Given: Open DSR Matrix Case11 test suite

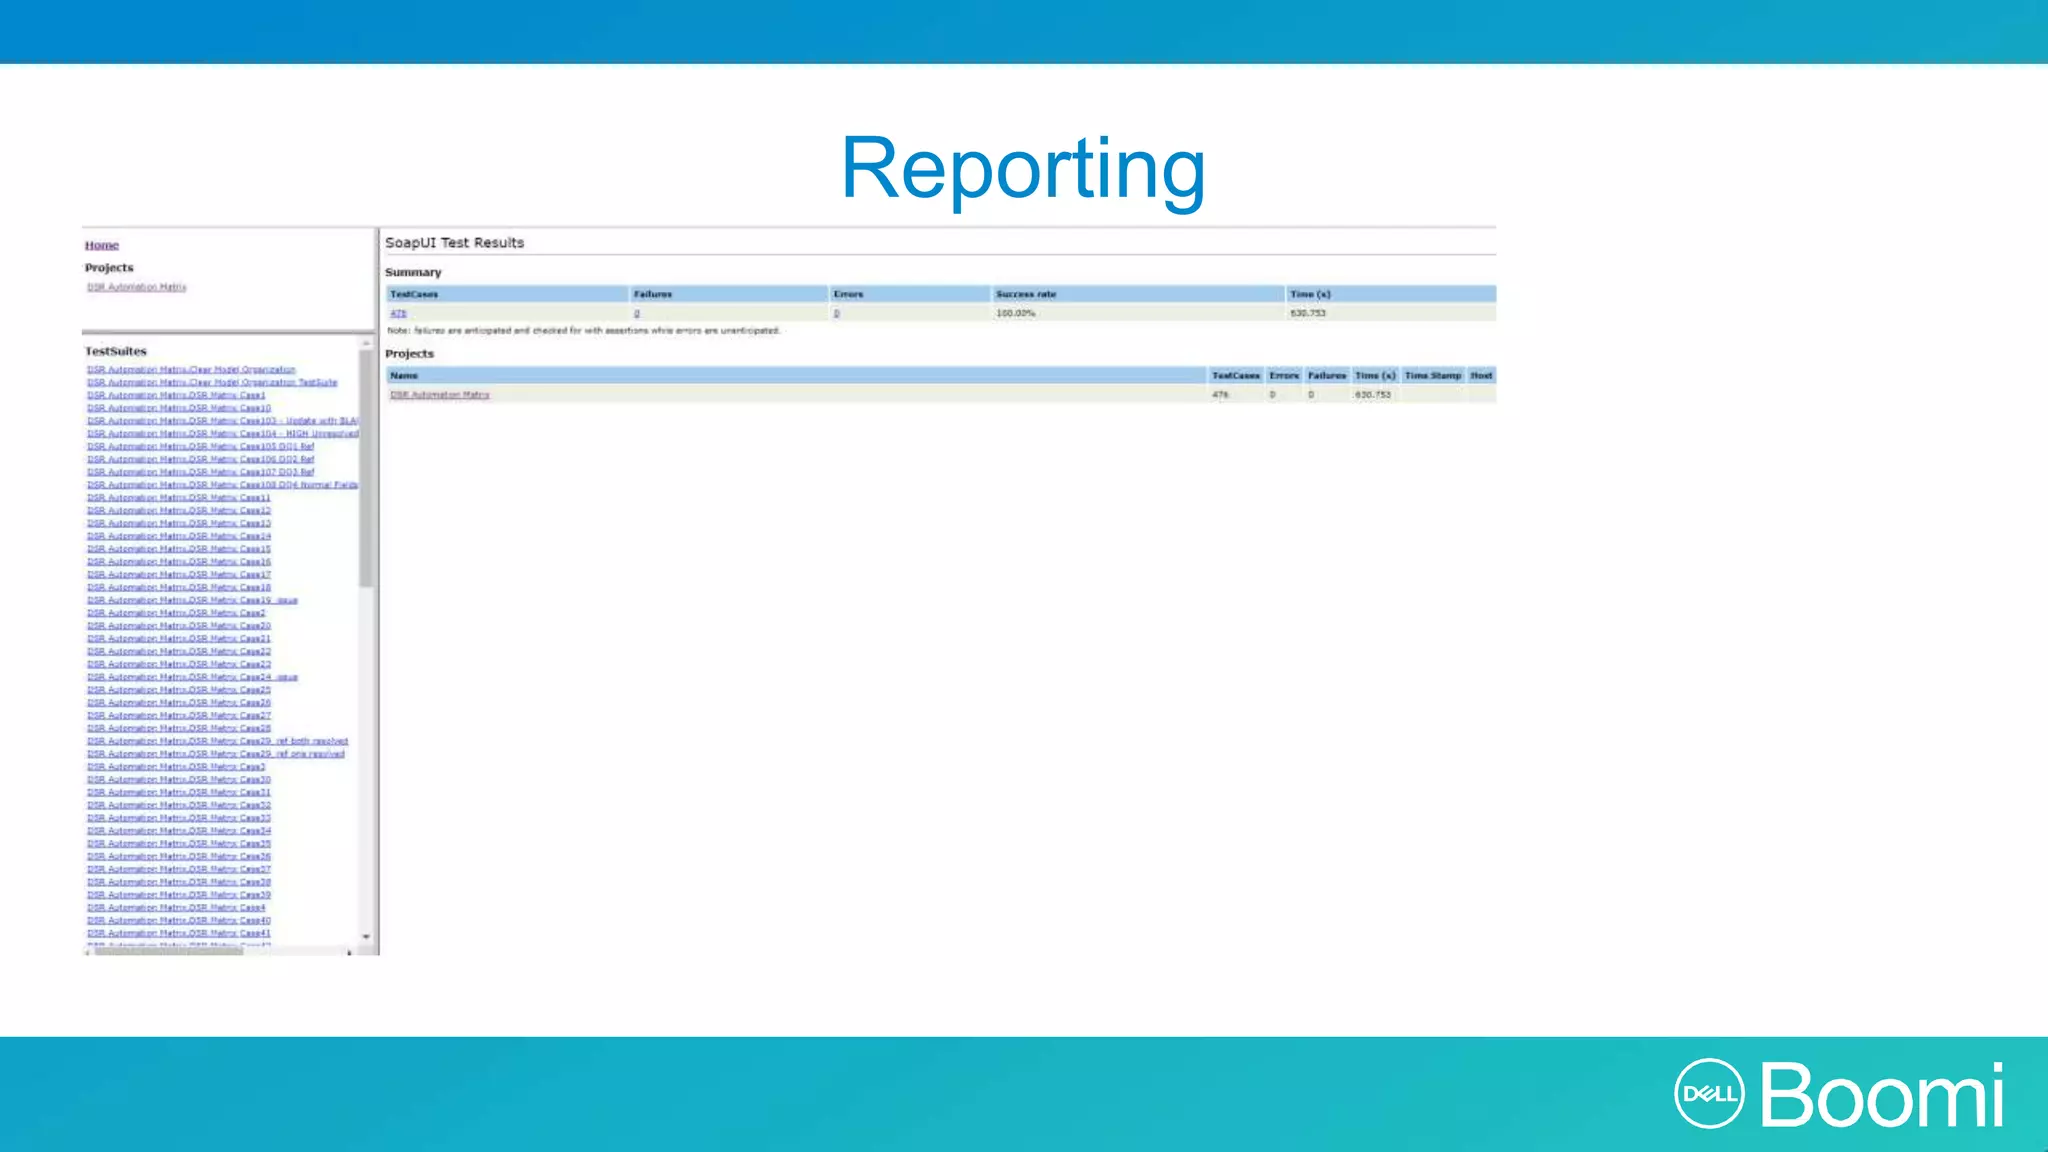Looking at the screenshot, I should (178, 498).
